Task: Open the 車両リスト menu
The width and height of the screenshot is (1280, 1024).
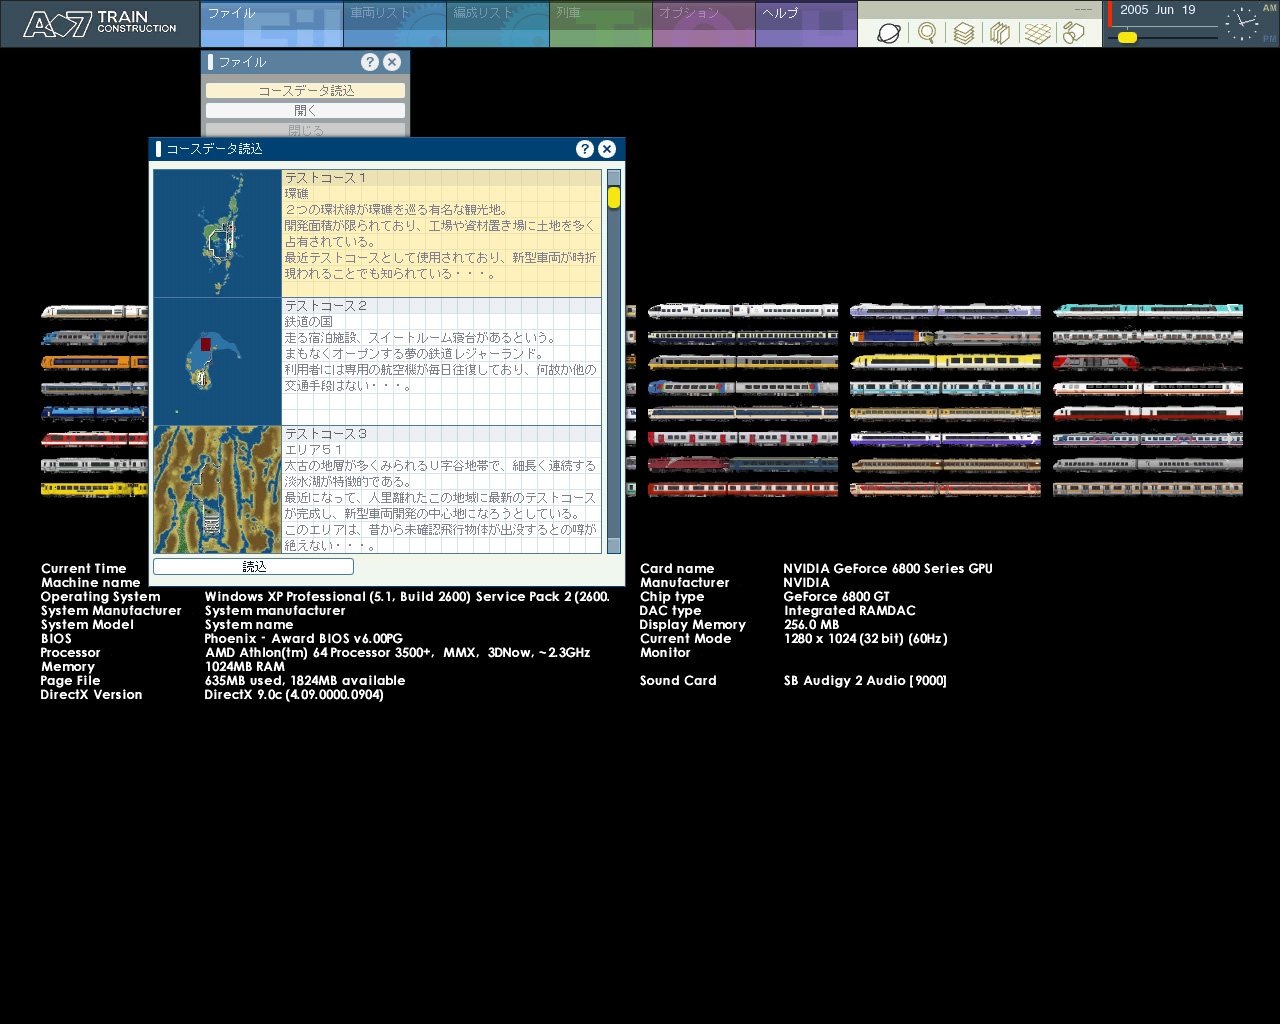Action: 394,24
